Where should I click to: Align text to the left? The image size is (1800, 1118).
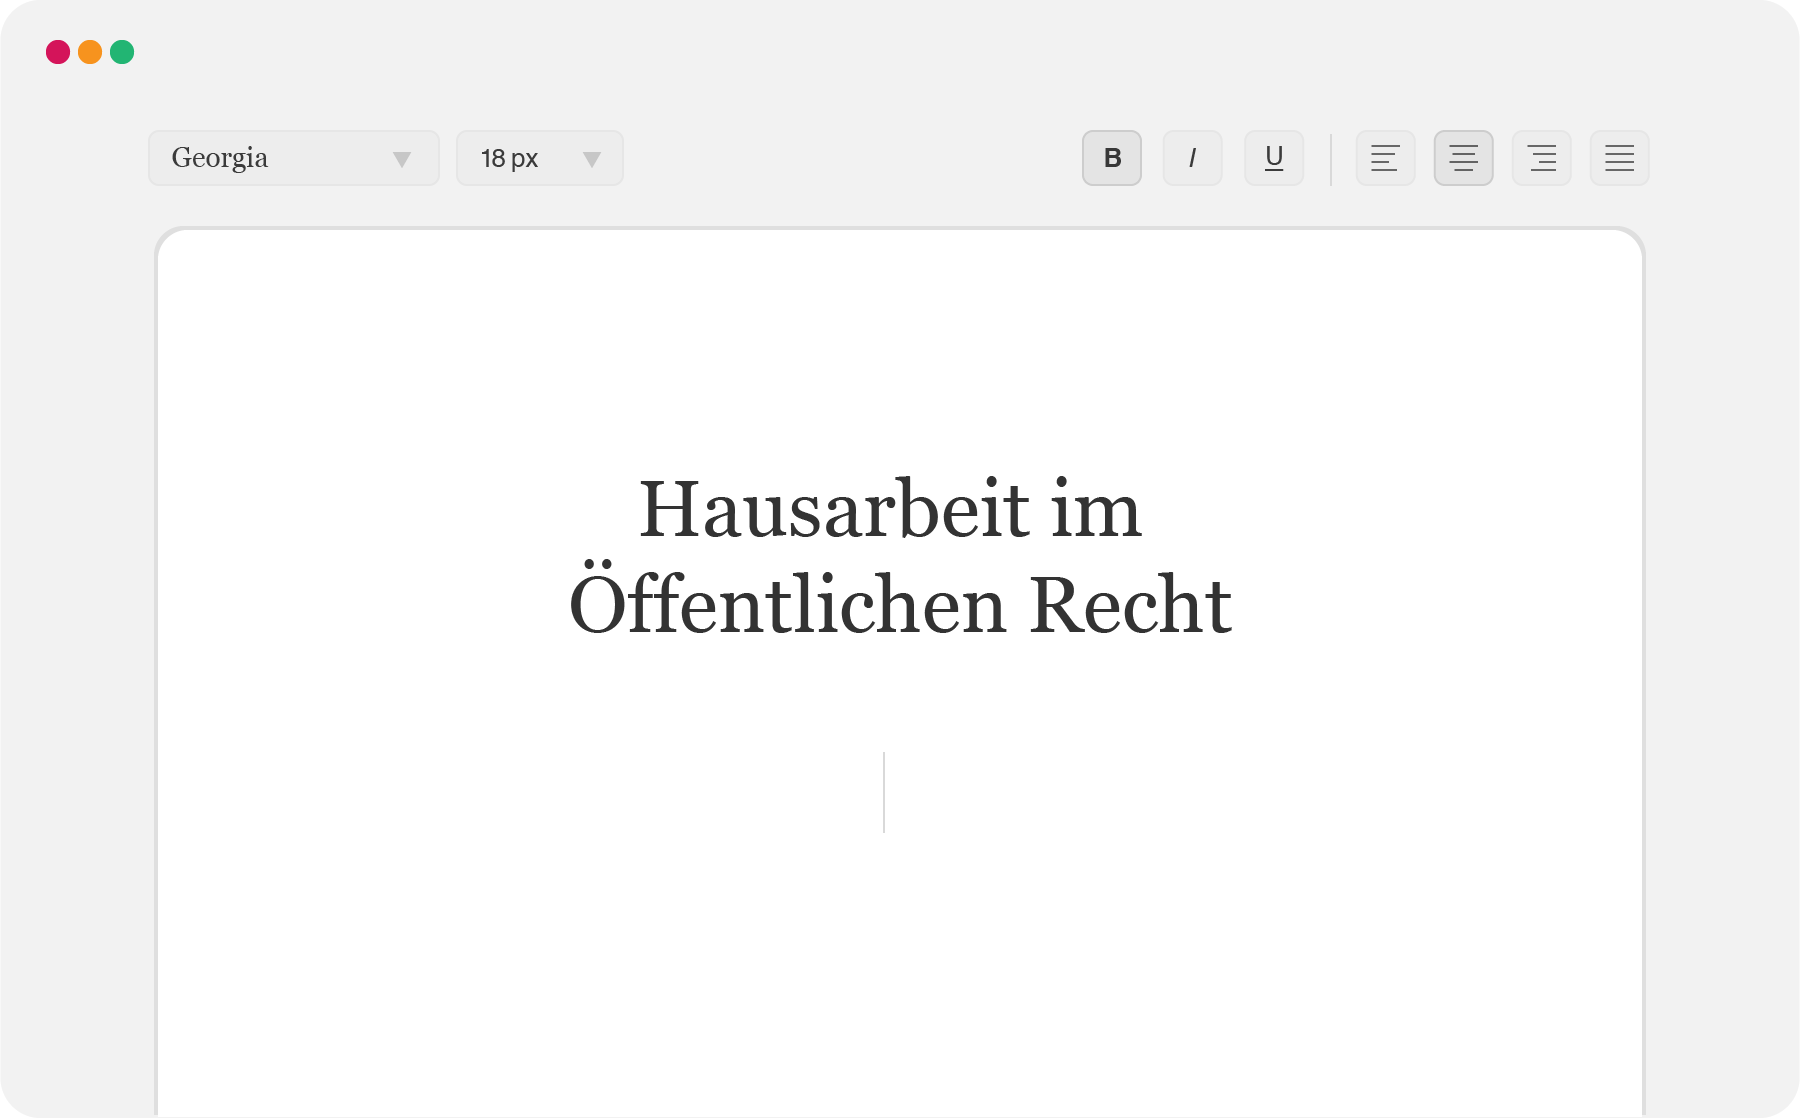click(x=1385, y=157)
